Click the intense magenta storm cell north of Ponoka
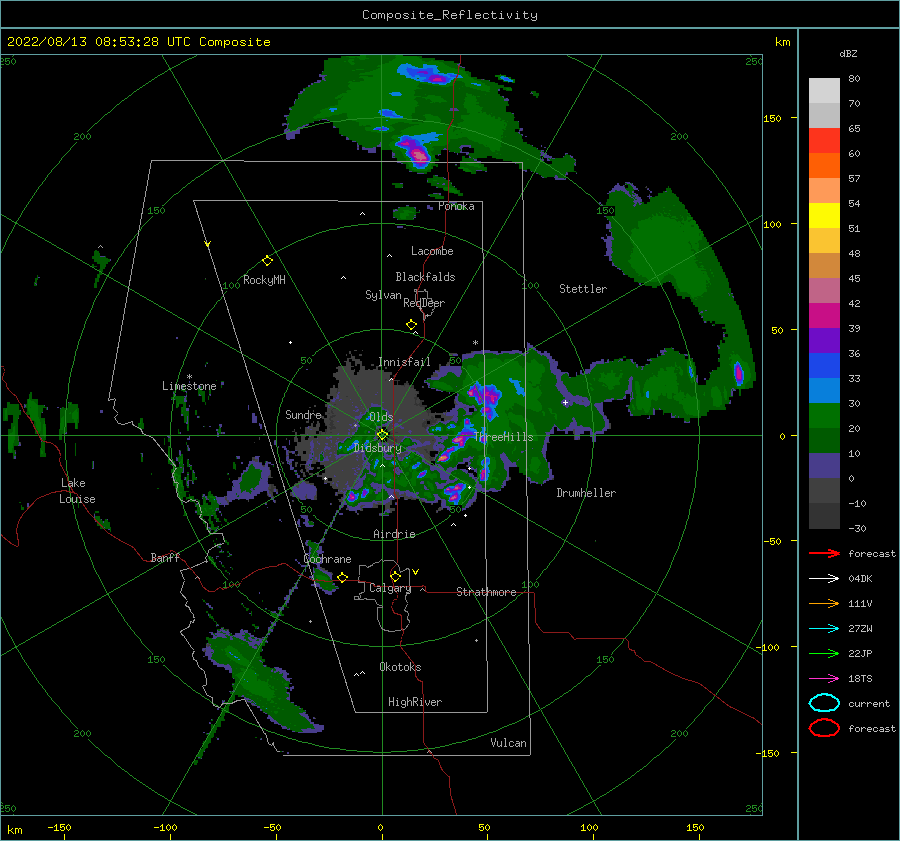 coord(420,154)
